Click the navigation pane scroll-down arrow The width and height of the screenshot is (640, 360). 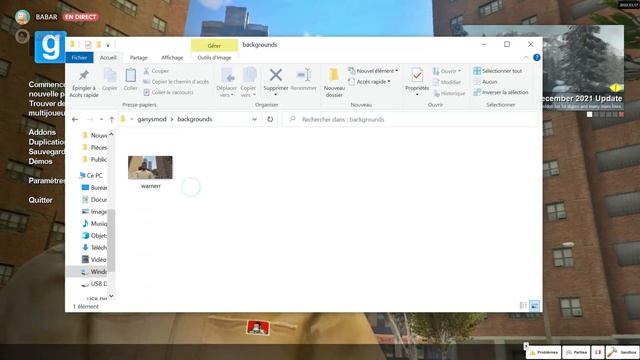coord(111,296)
